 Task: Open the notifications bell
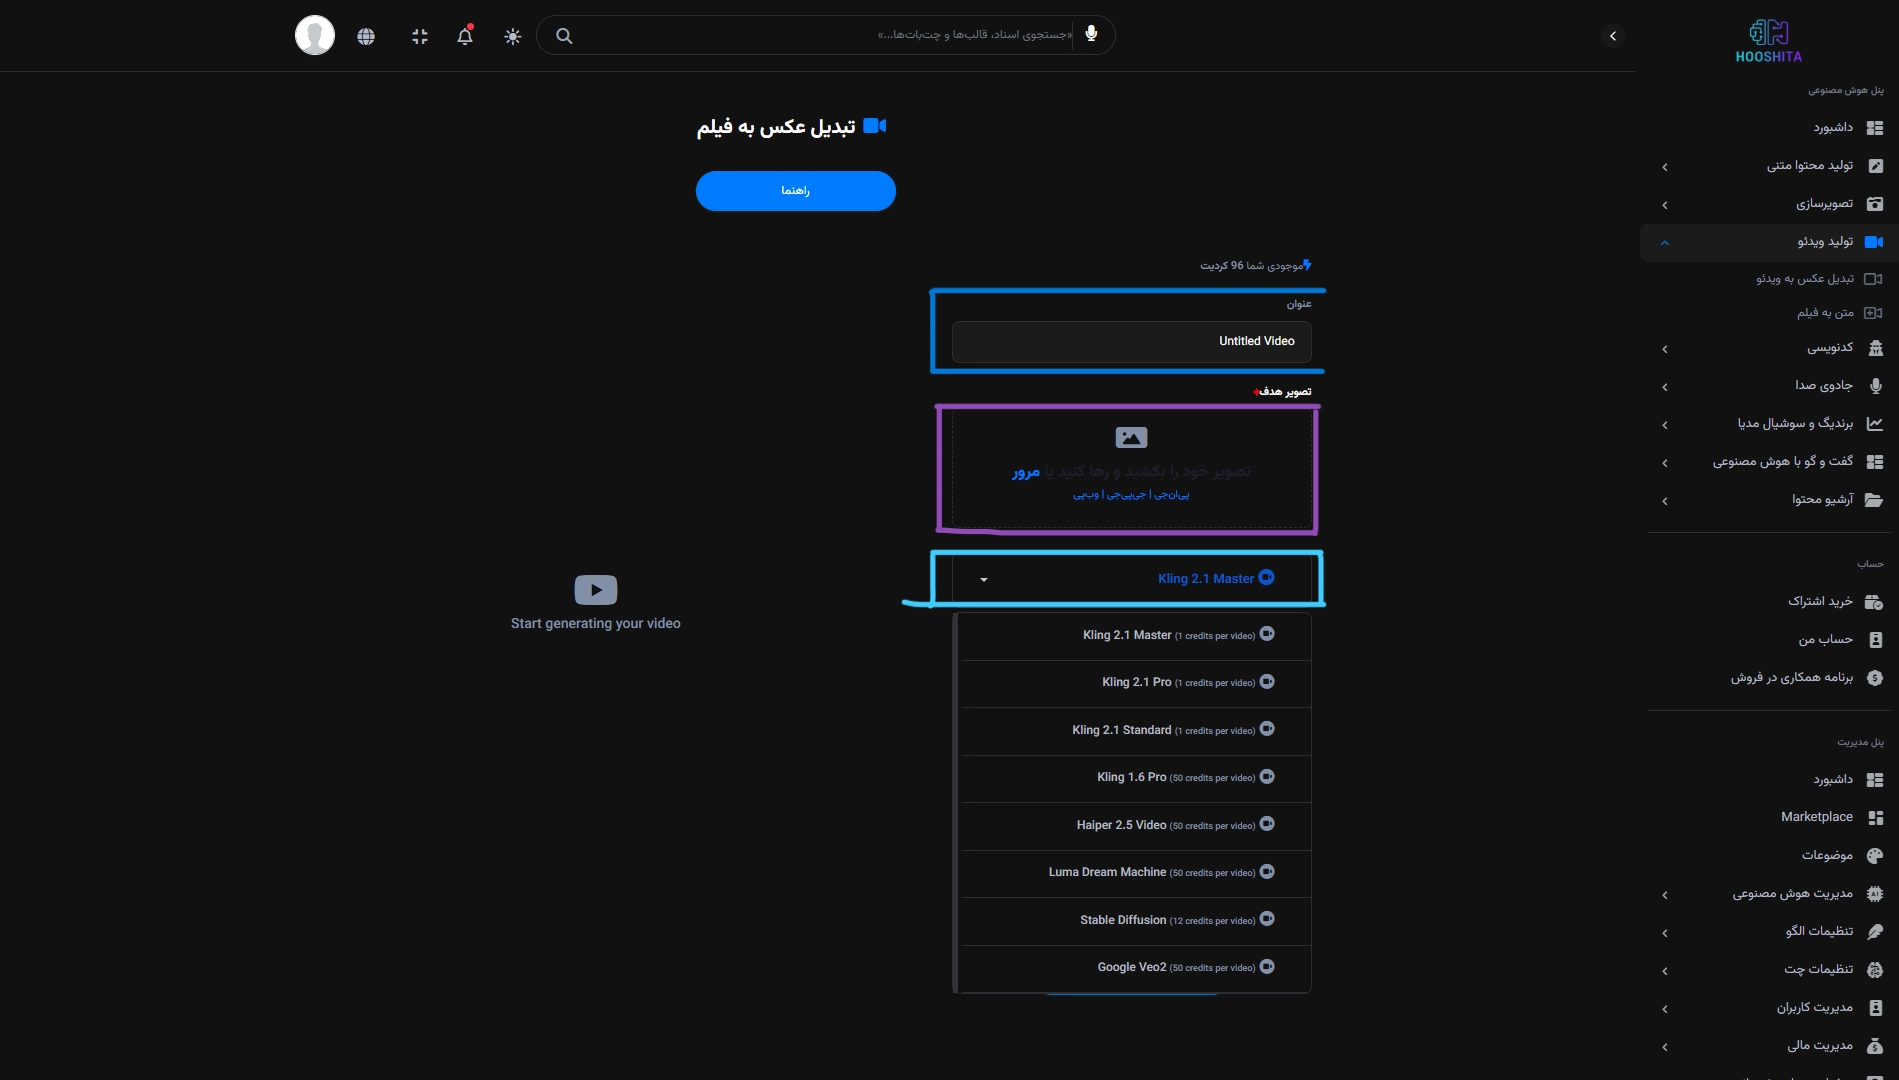click(x=465, y=35)
